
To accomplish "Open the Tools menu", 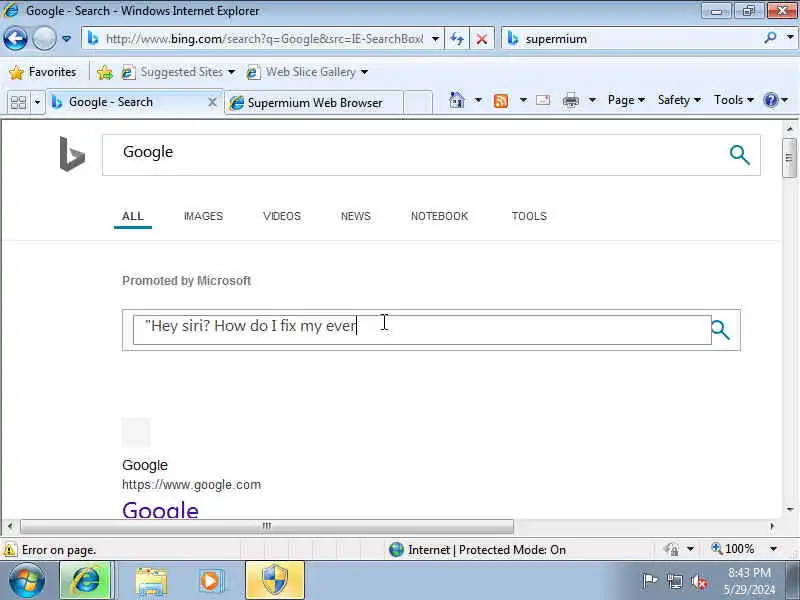I will point(734,100).
